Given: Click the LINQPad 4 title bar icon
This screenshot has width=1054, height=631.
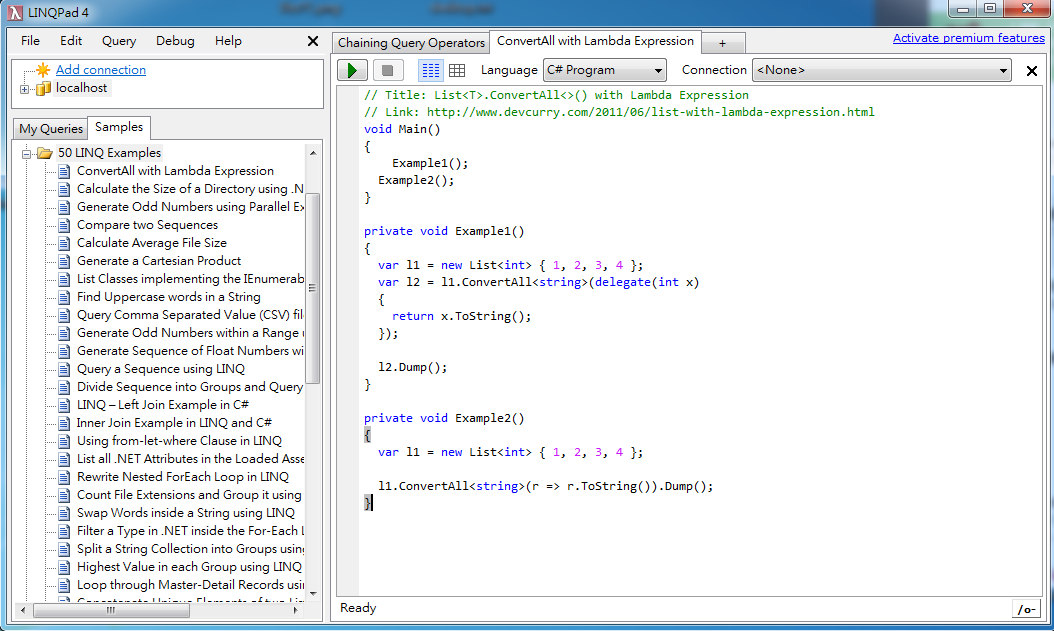Looking at the screenshot, I should click(15, 12).
